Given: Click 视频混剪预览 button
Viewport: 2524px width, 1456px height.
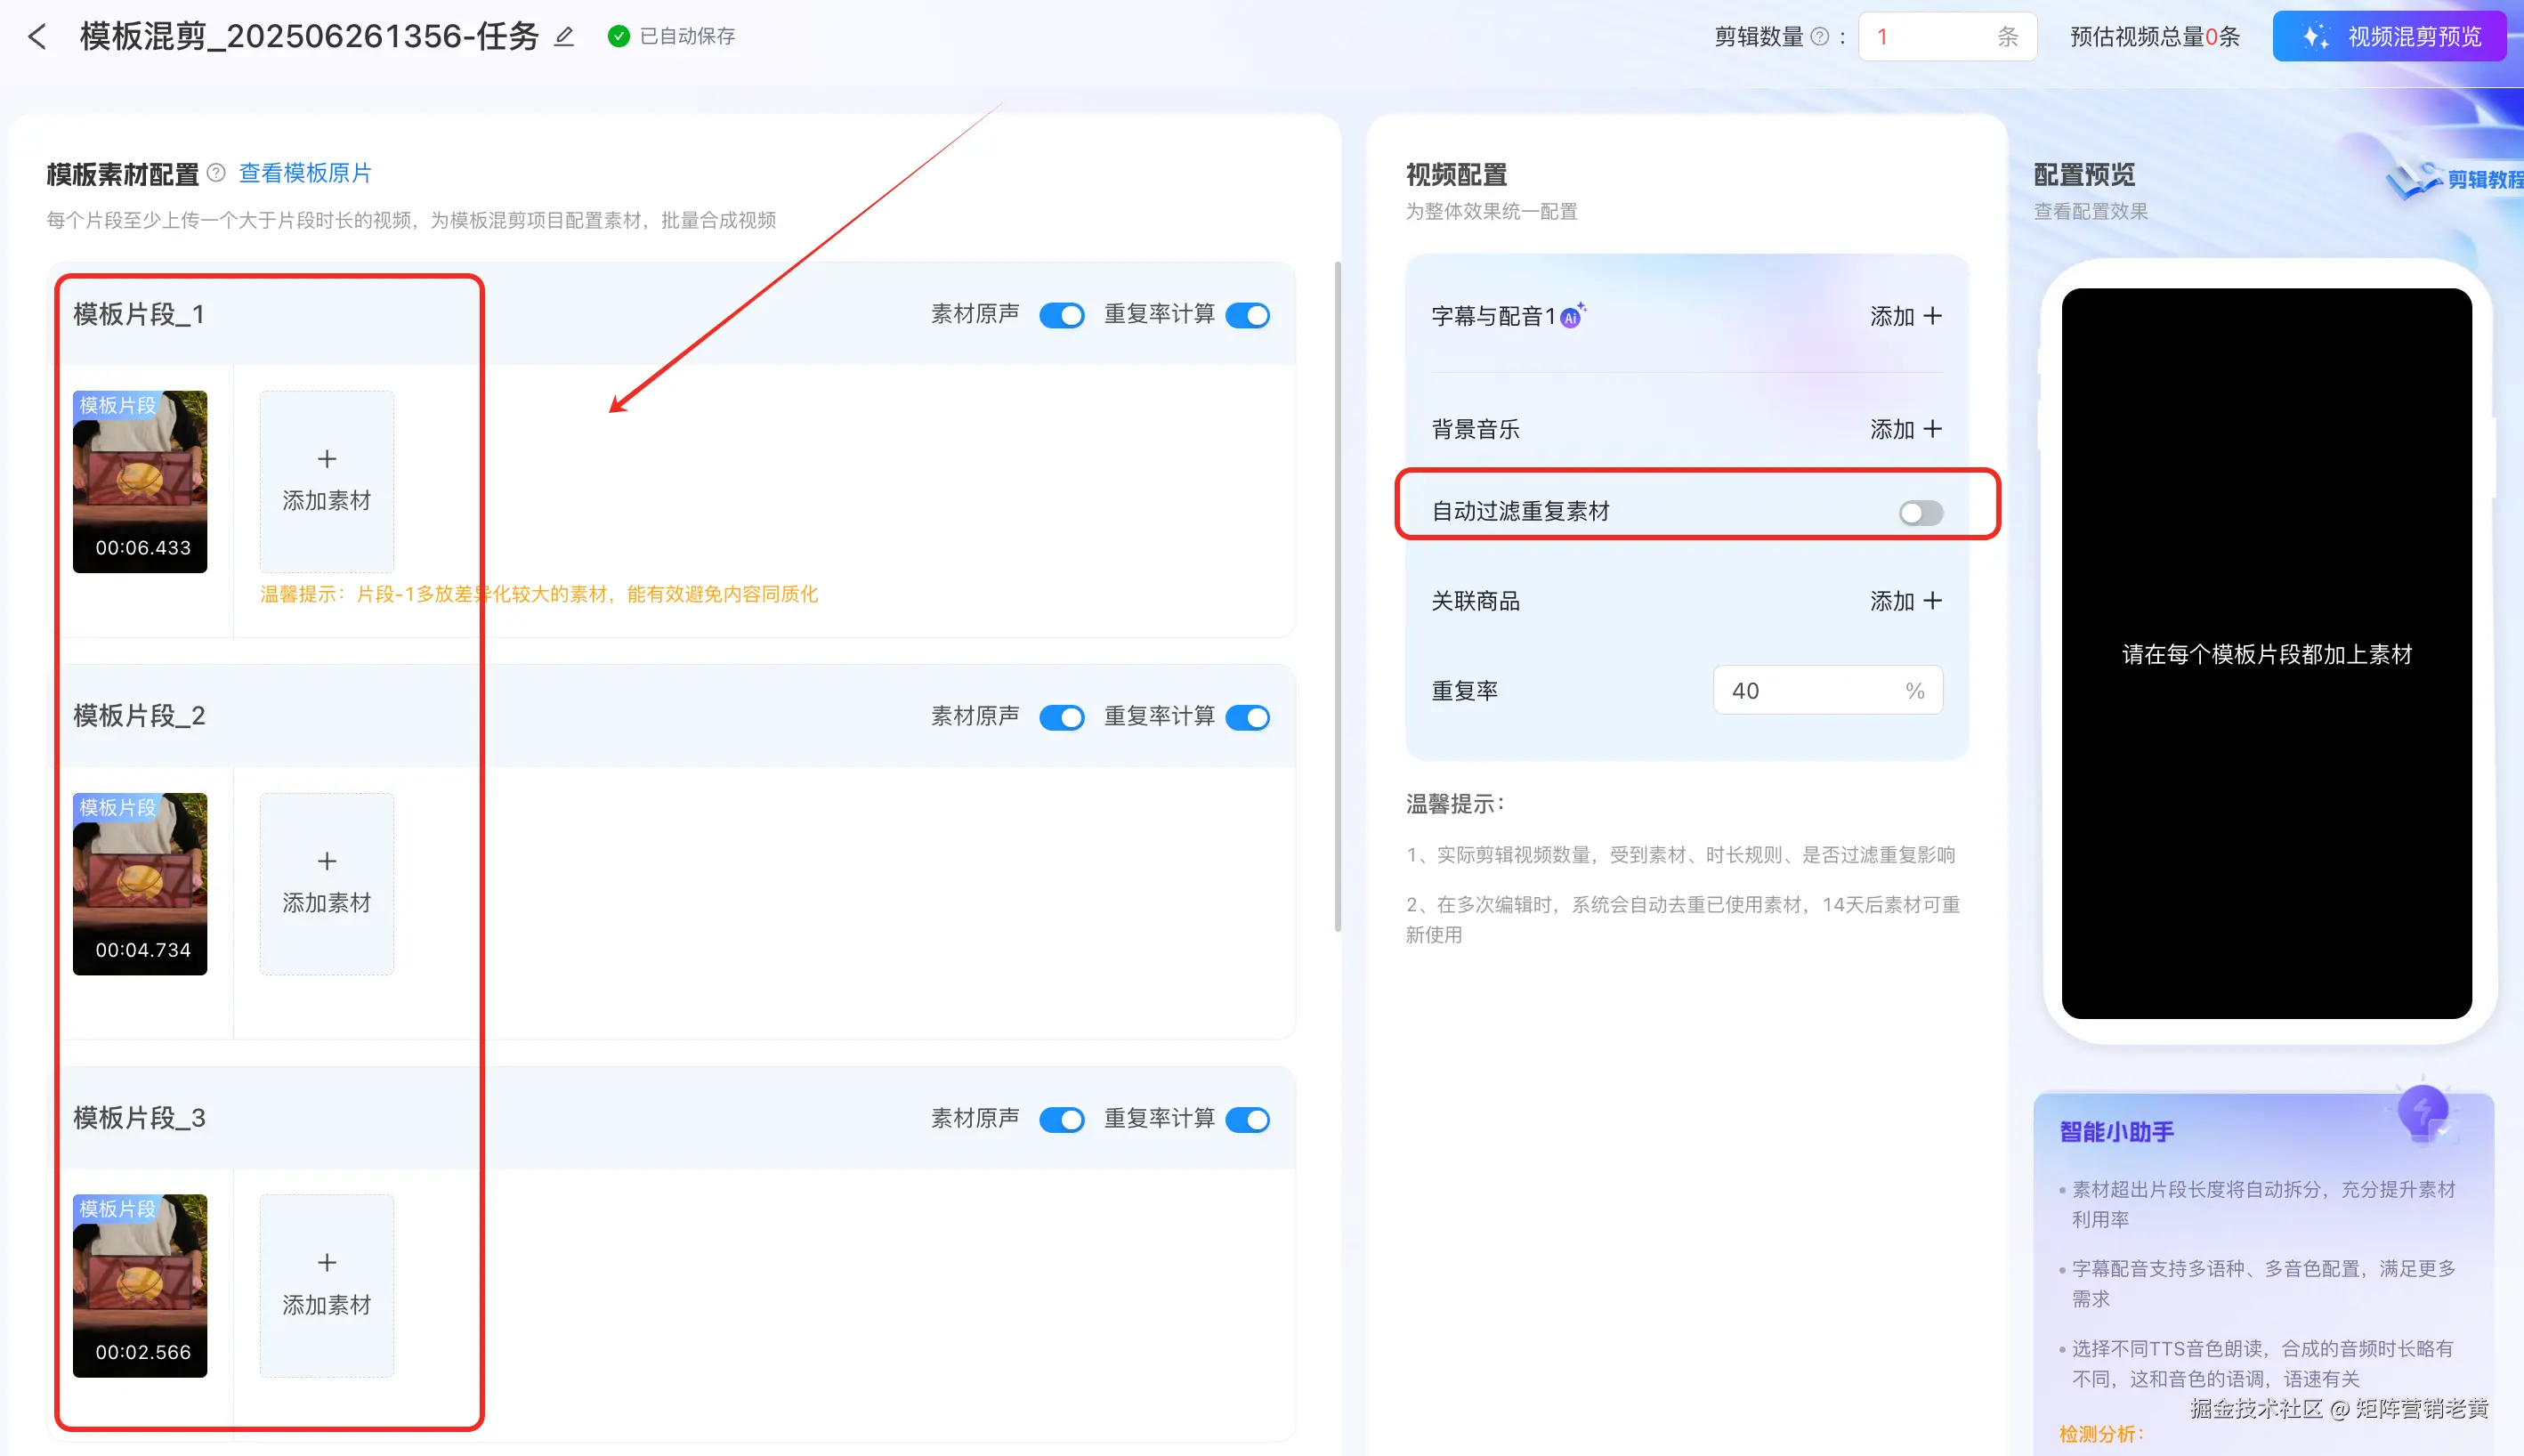Looking at the screenshot, I should pos(2388,37).
